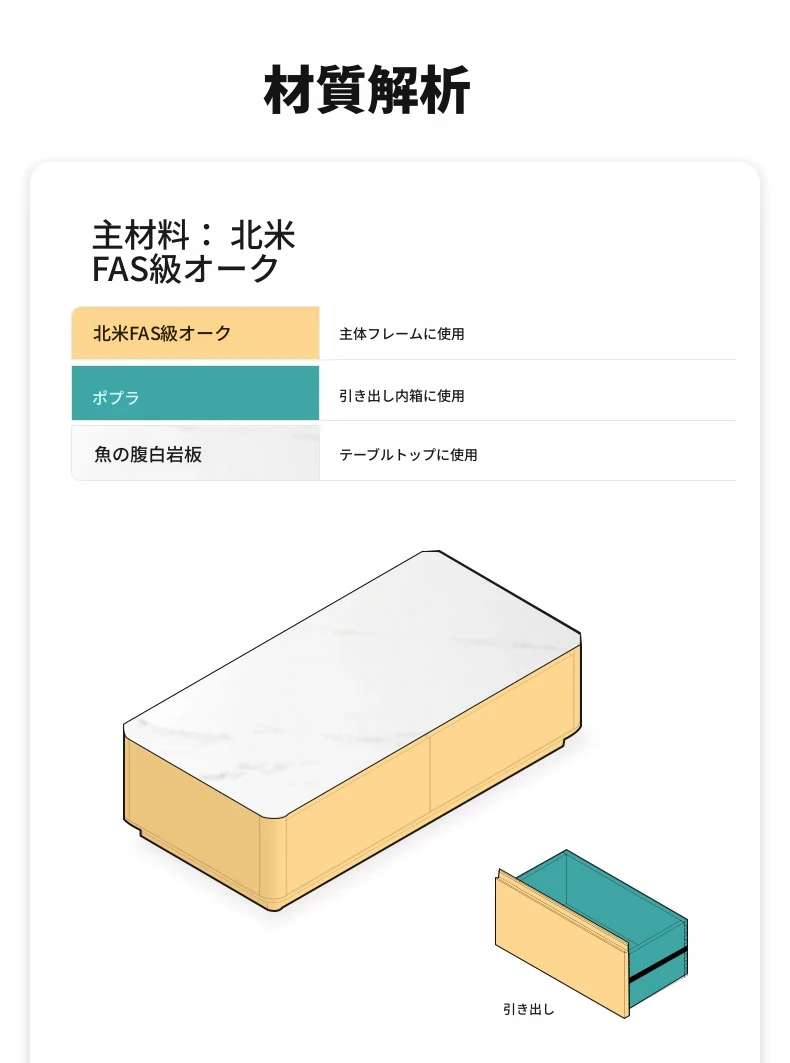Click the yellow front panel of the drawer
This screenshot has width=790, height=1063.
[x=563, y=946]
